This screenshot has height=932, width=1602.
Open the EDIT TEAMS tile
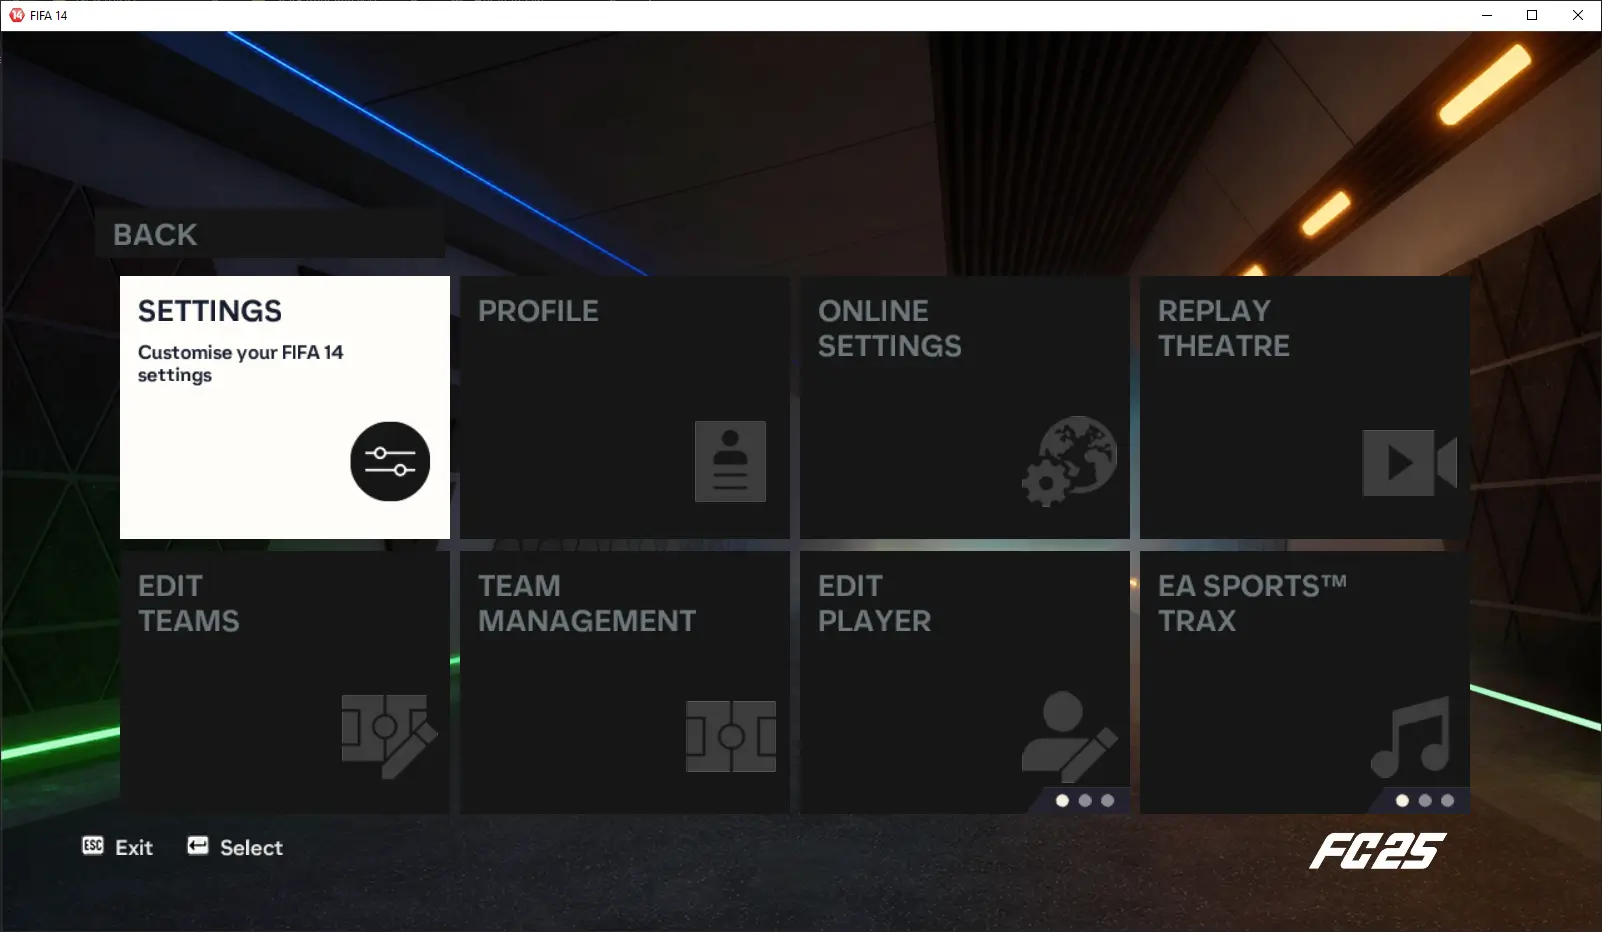[x=285, y=682]
